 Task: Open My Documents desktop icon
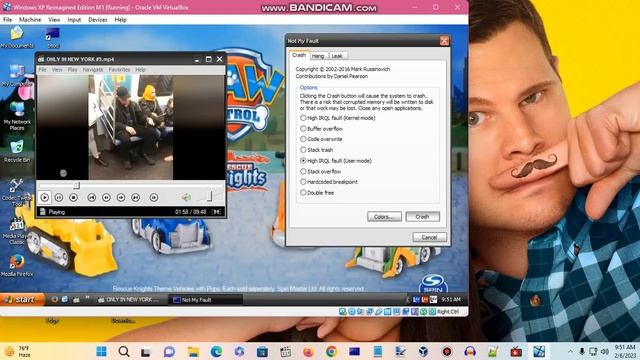tap(17, 38)
